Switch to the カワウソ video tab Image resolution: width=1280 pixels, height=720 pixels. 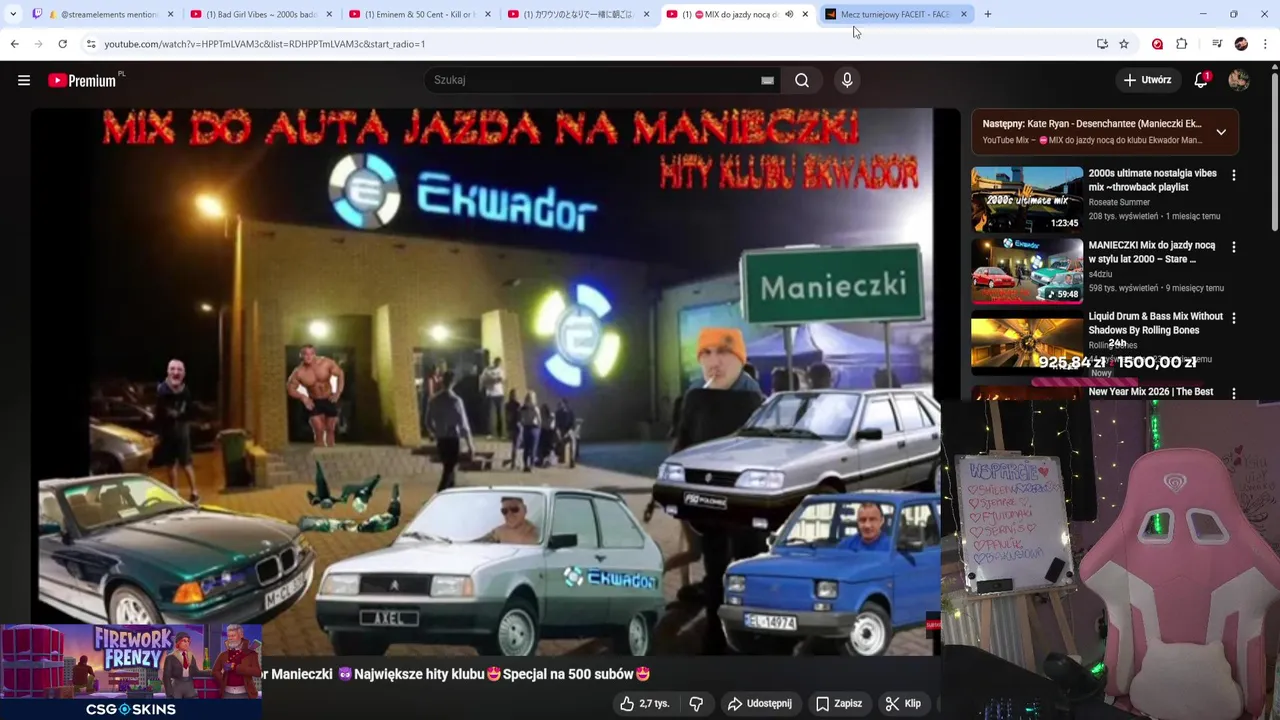coord(577,14)
